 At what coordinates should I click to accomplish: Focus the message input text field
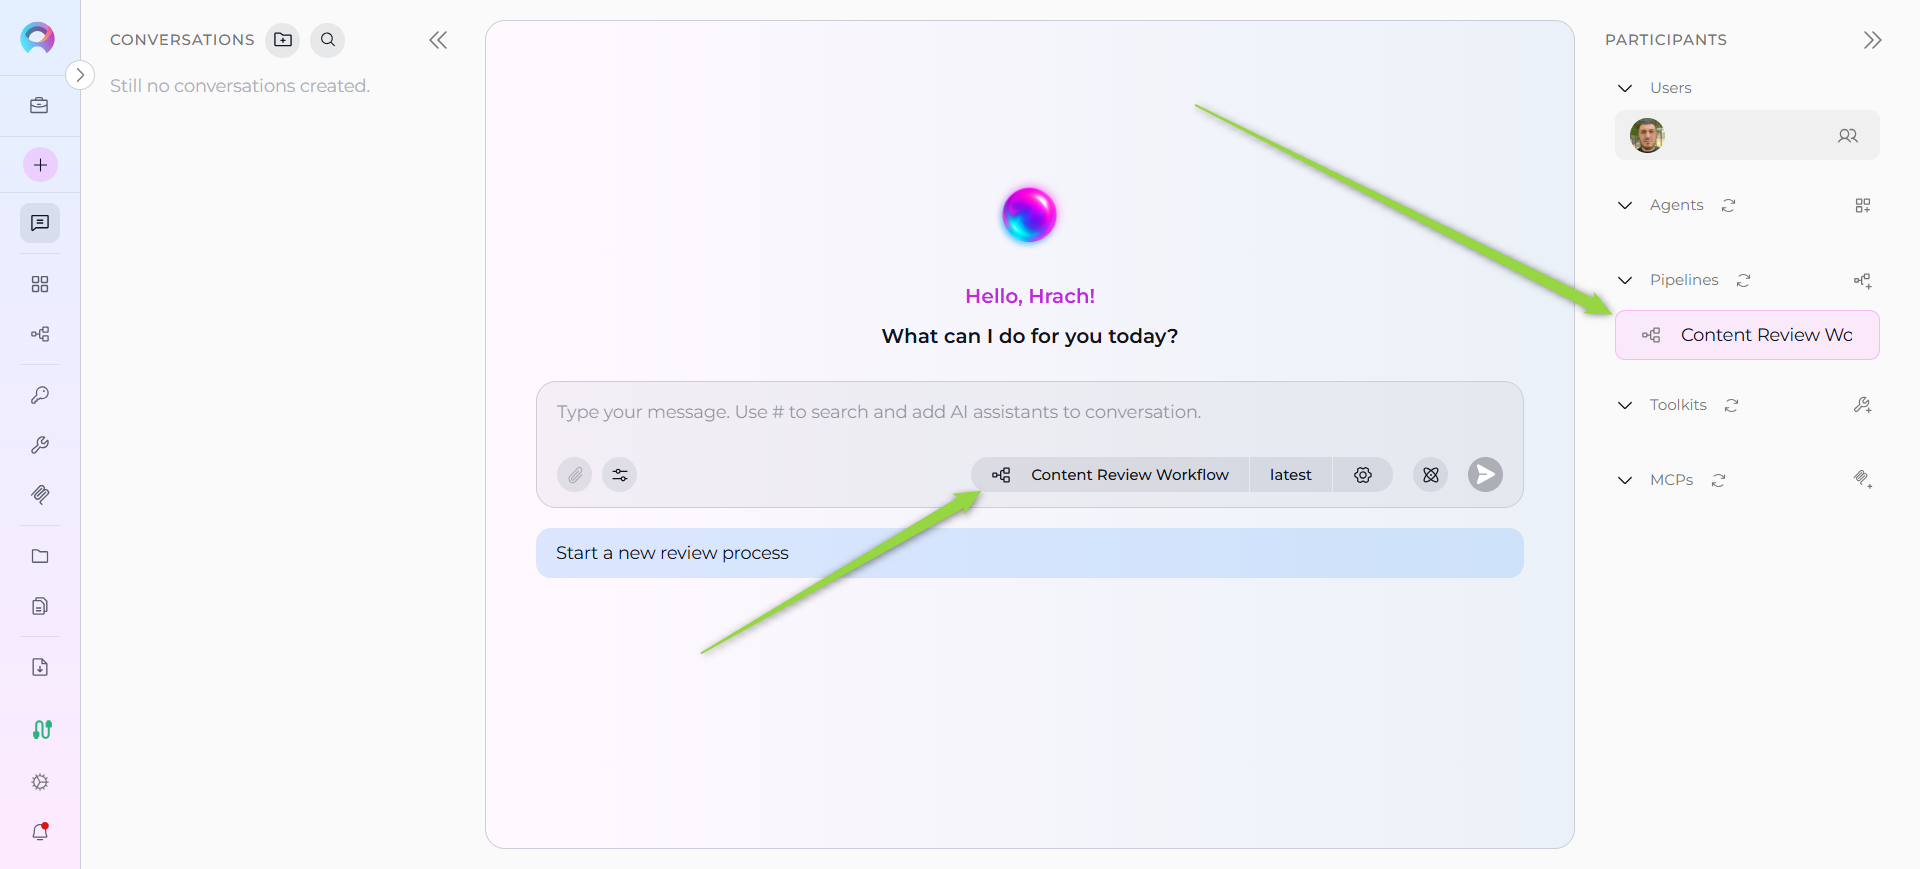[x=1029, y=412]
